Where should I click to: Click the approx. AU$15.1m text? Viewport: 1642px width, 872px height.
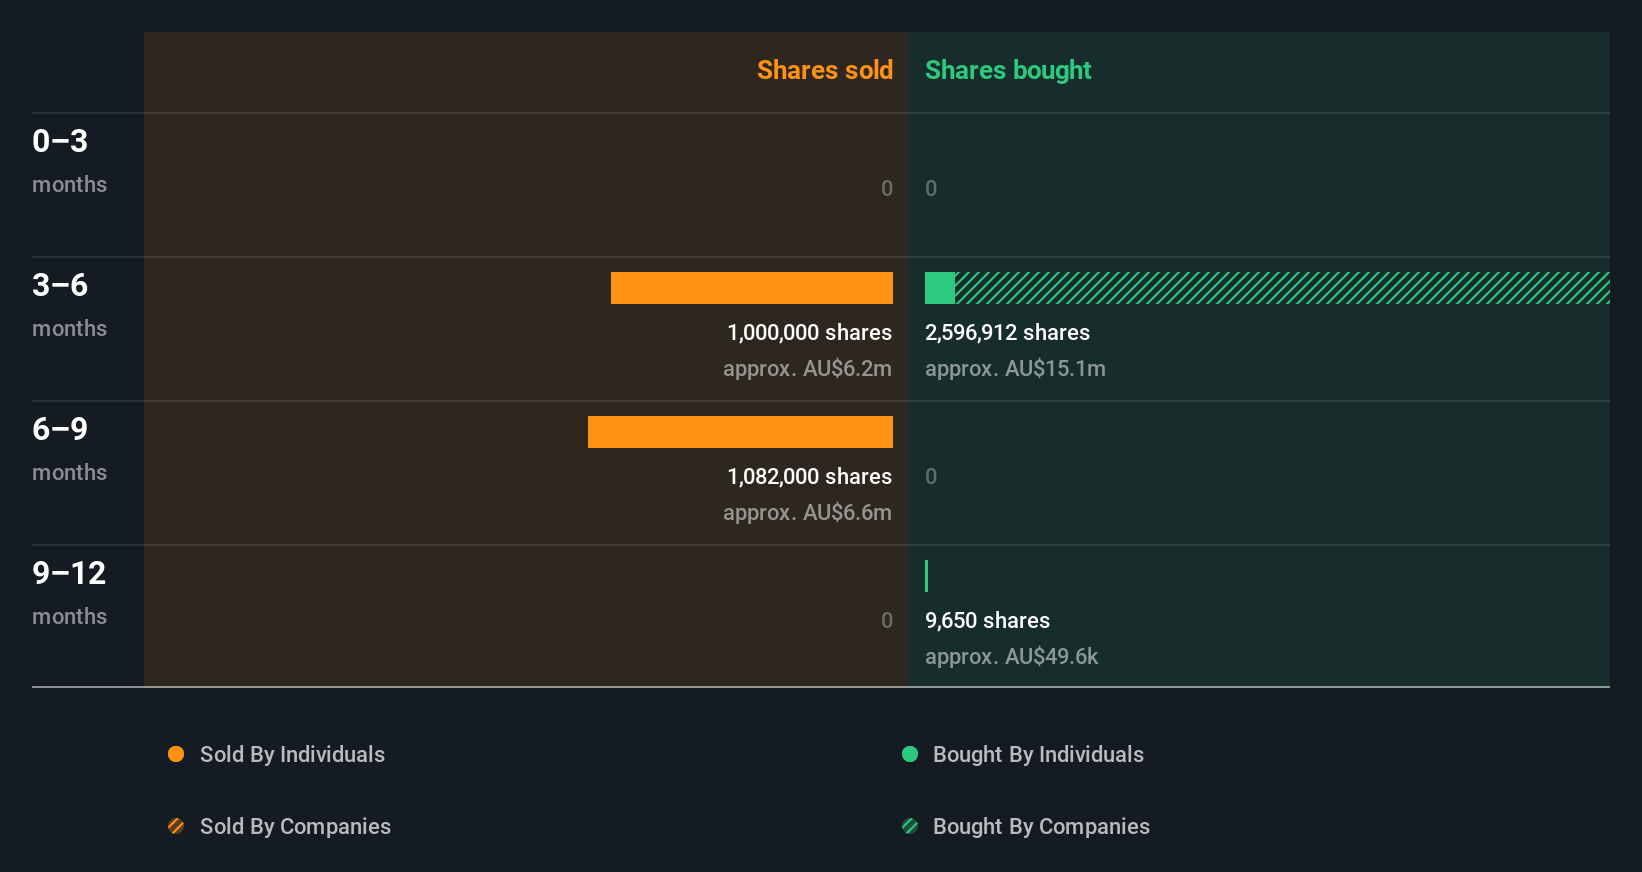click(1015, 369)
